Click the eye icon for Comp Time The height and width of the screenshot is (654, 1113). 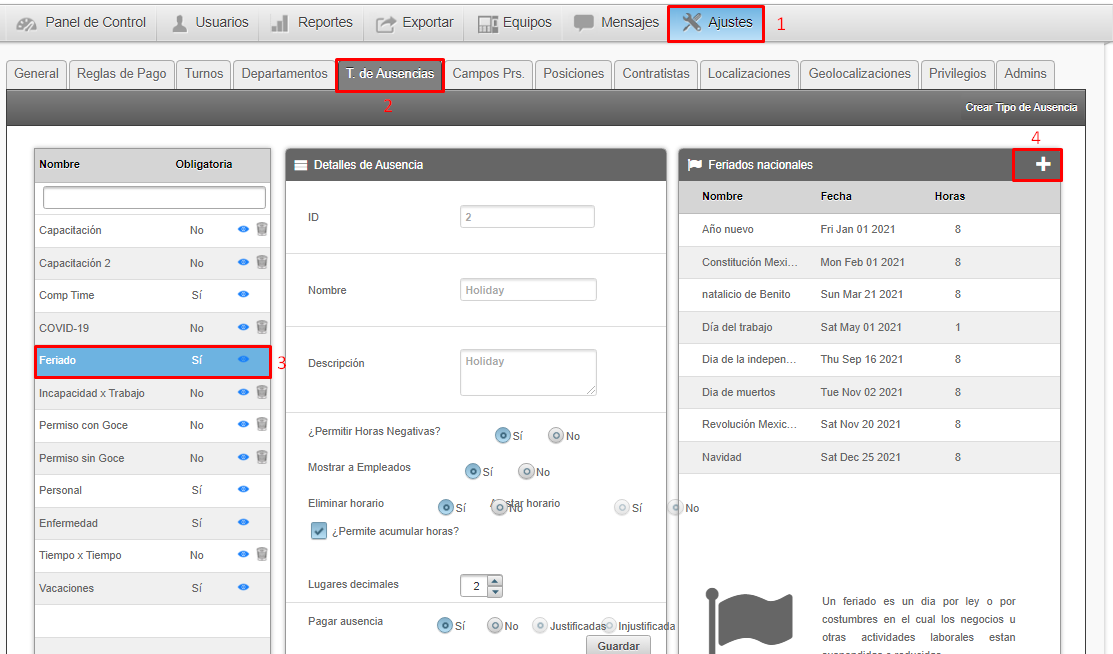[243, 295]
